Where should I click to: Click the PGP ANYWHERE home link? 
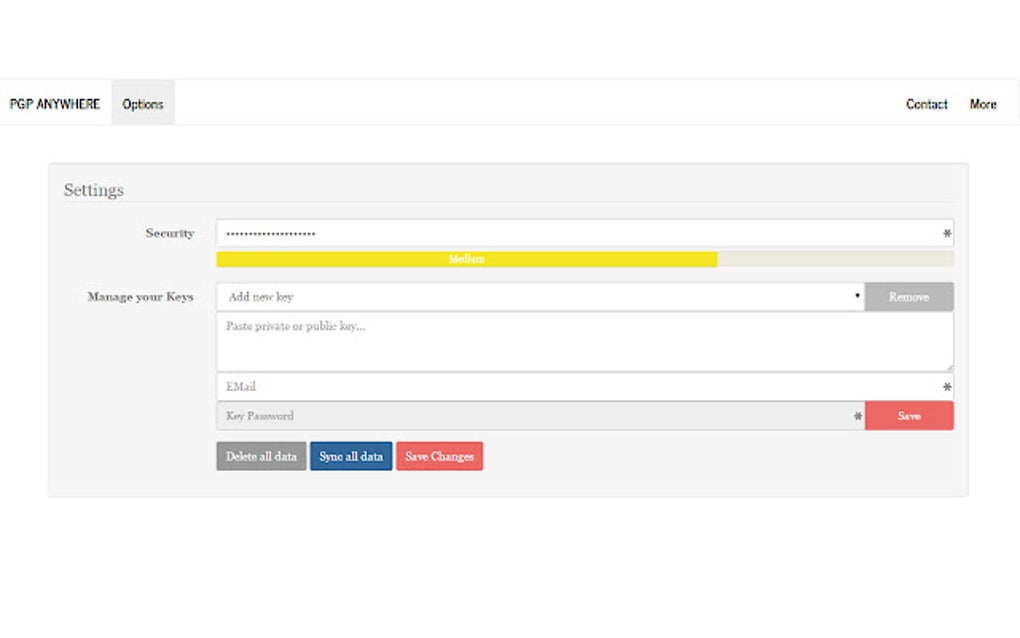click(x=55, y=103)
